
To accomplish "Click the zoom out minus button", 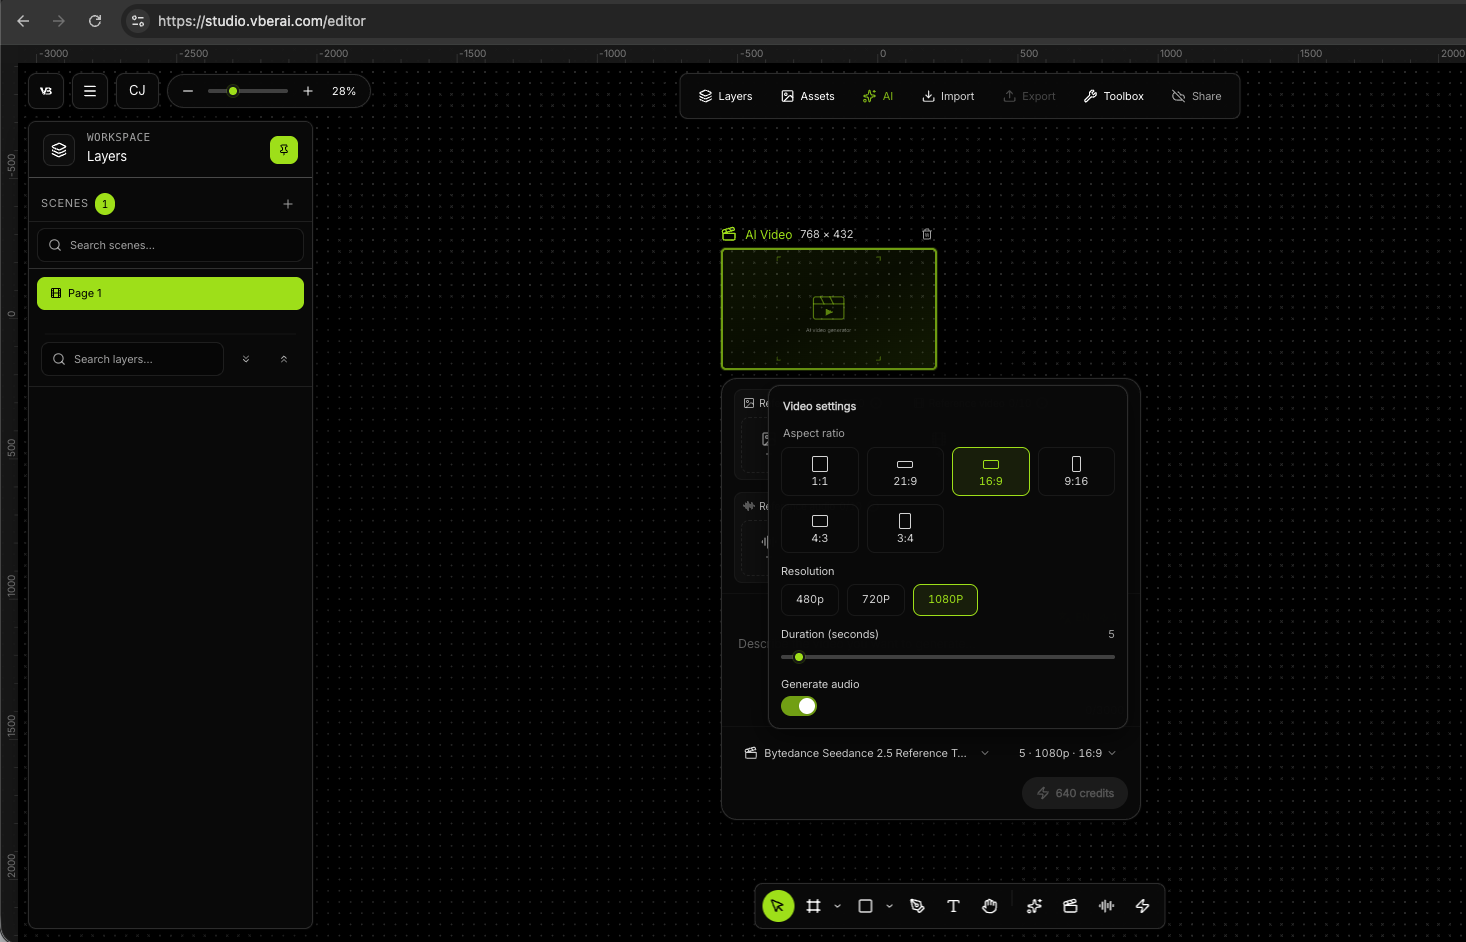I will pyautogui.click(x=188, y=91).
